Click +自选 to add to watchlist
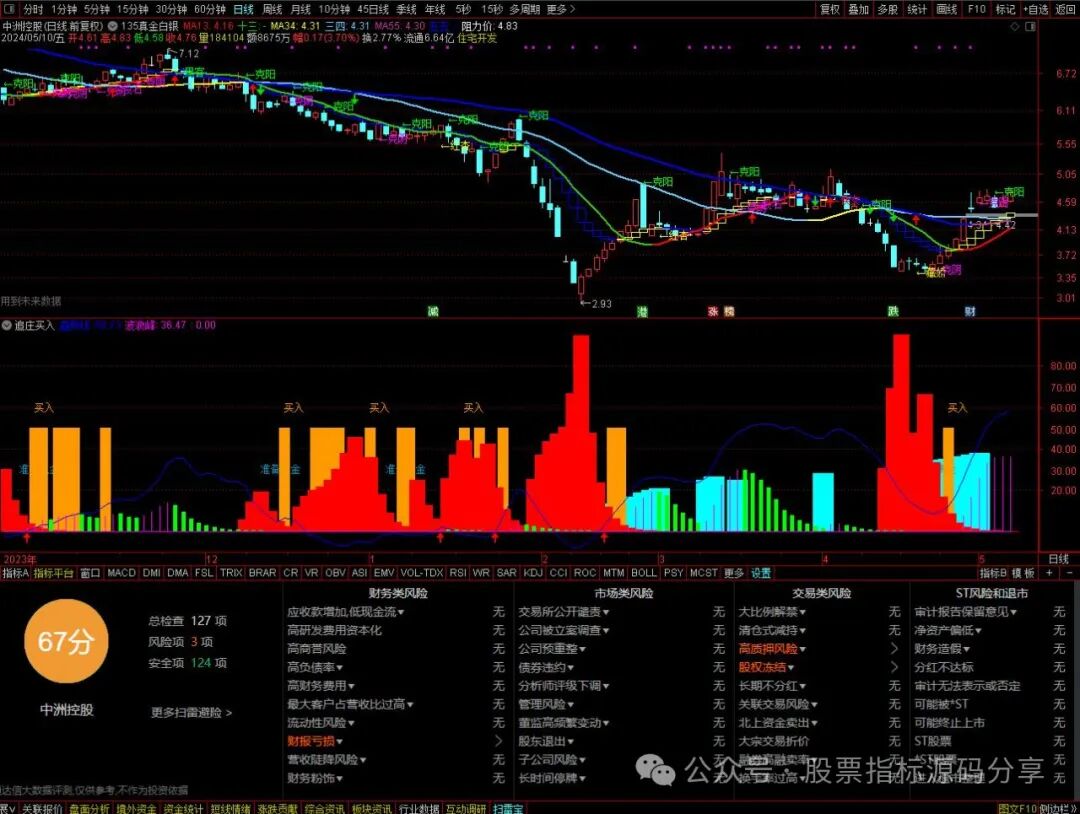Image resolution: width=1080 pixels, height=814 pixels. pyautogui.click(x=1036, y=9)
